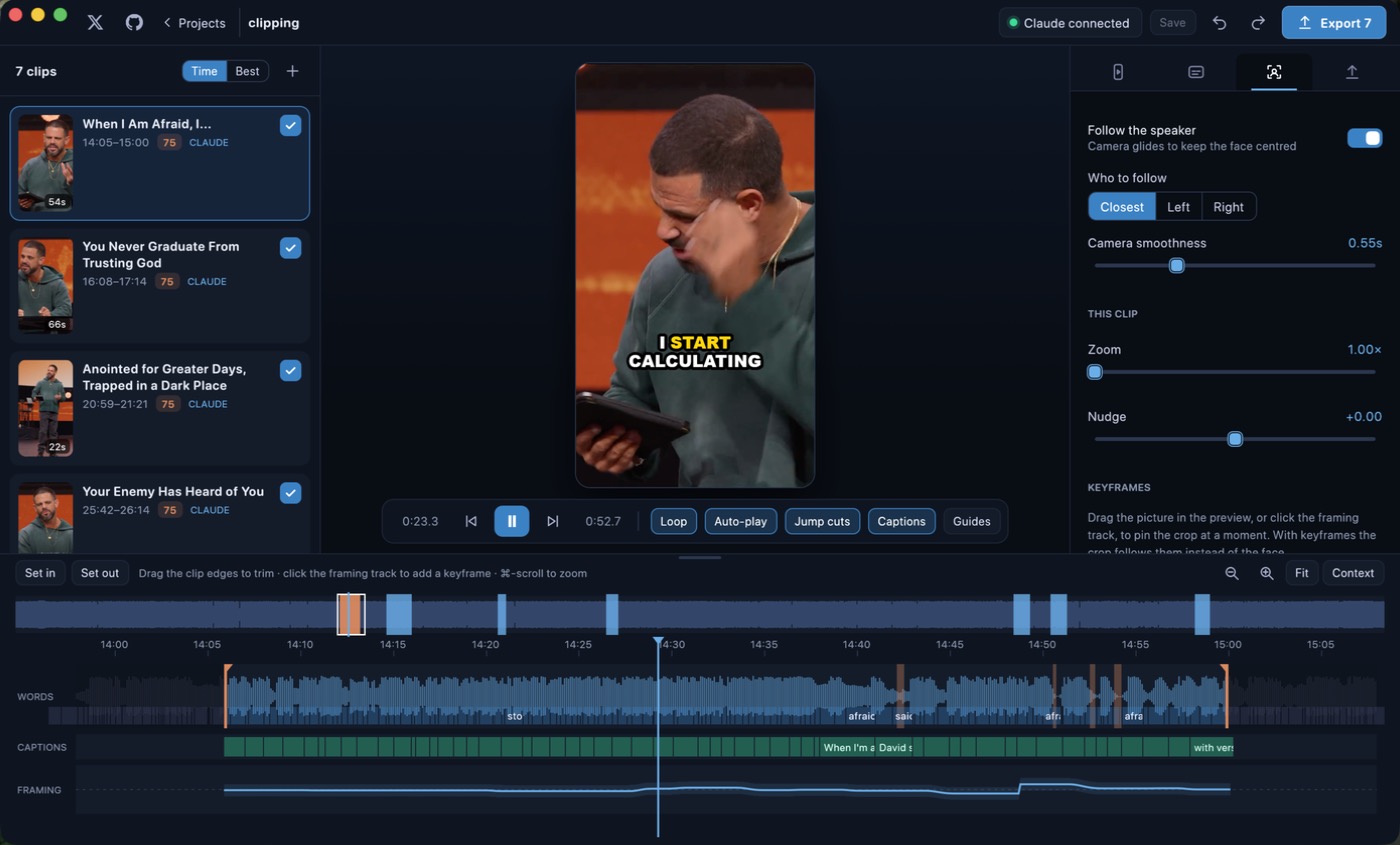Uncheck "Your Enemy Has Heard of You" checkbox

pos(290,493)
